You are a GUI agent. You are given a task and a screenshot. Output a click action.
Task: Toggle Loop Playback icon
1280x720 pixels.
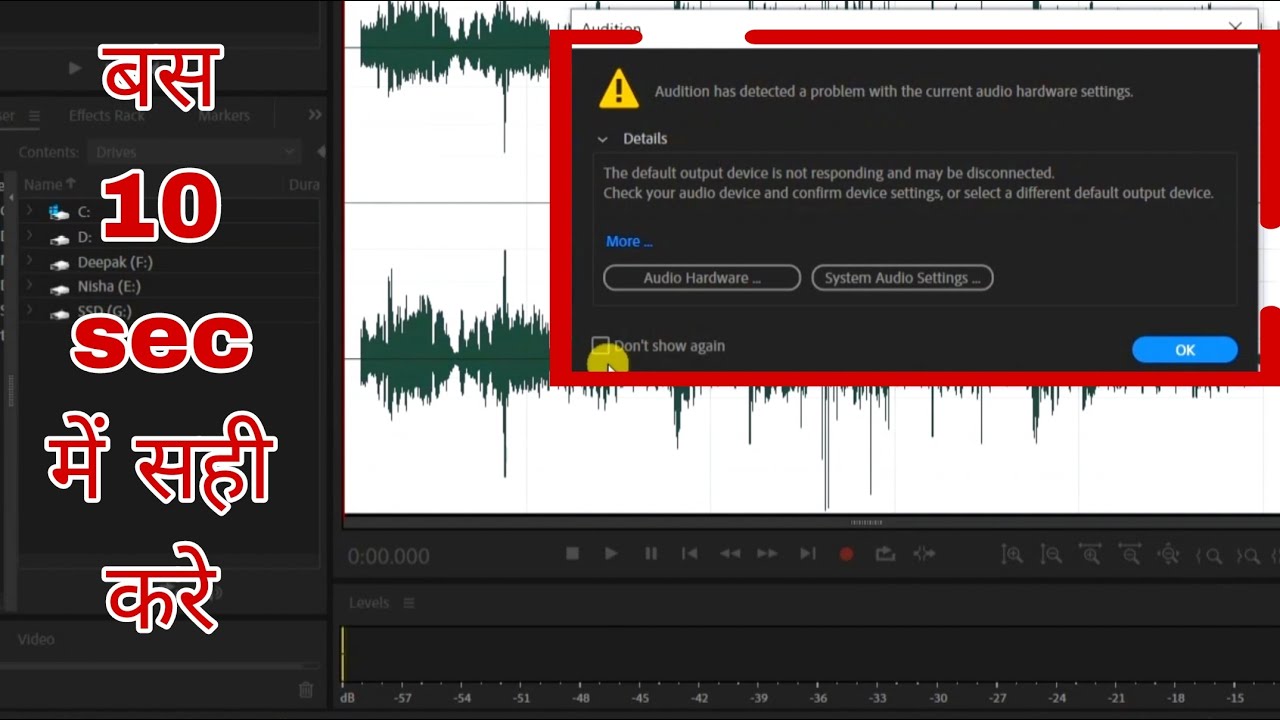tap(885, 553)
